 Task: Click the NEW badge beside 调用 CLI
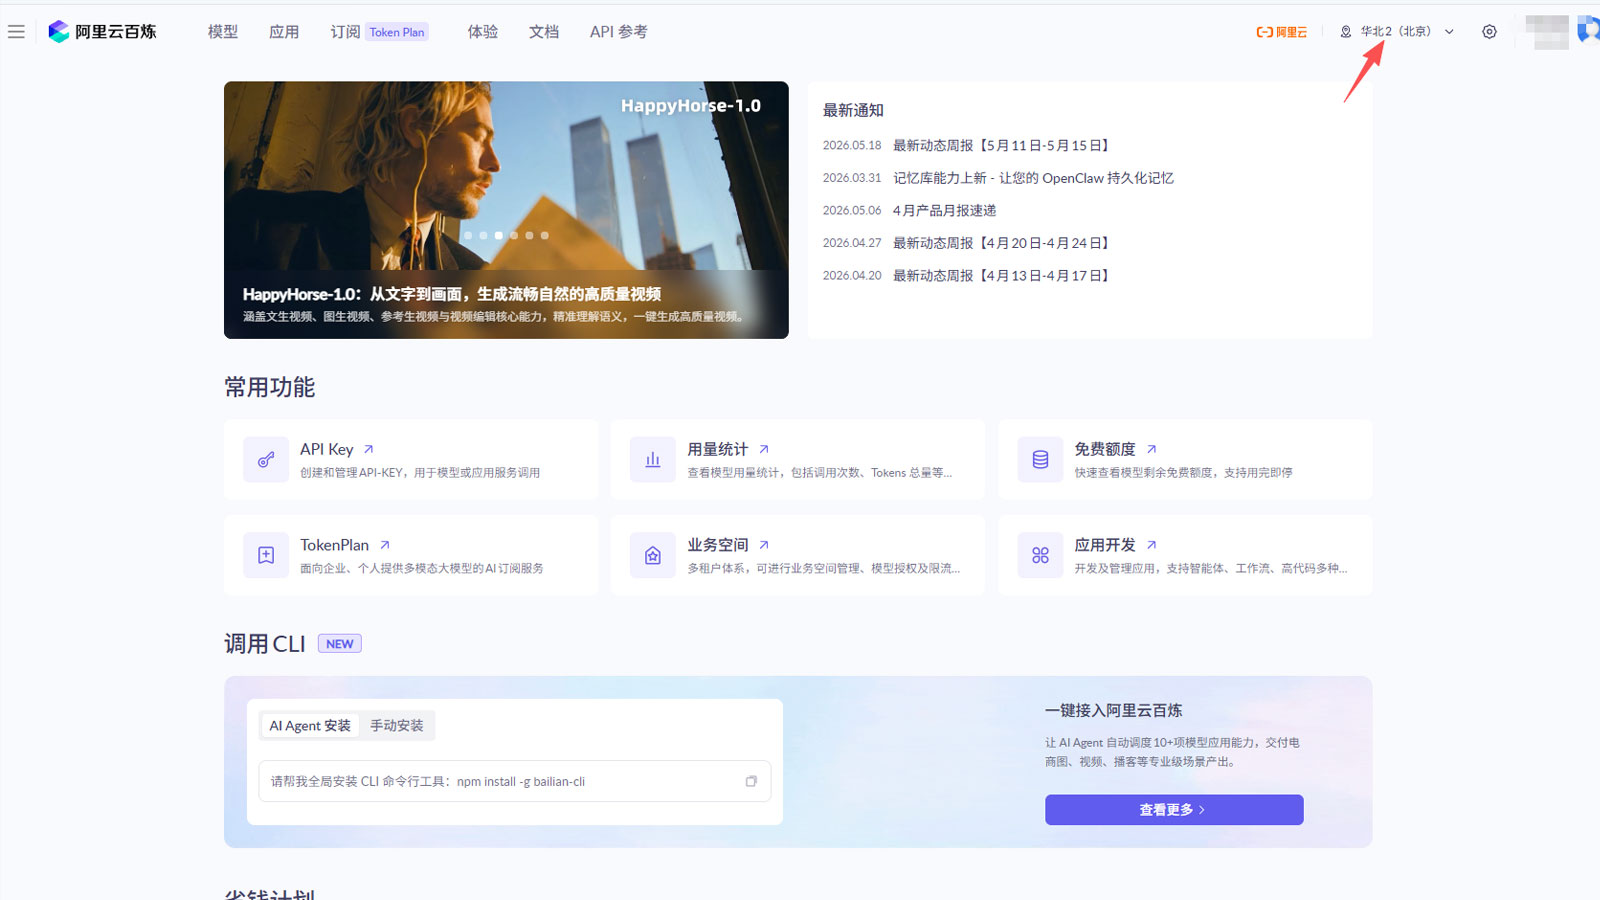[340, 644]
